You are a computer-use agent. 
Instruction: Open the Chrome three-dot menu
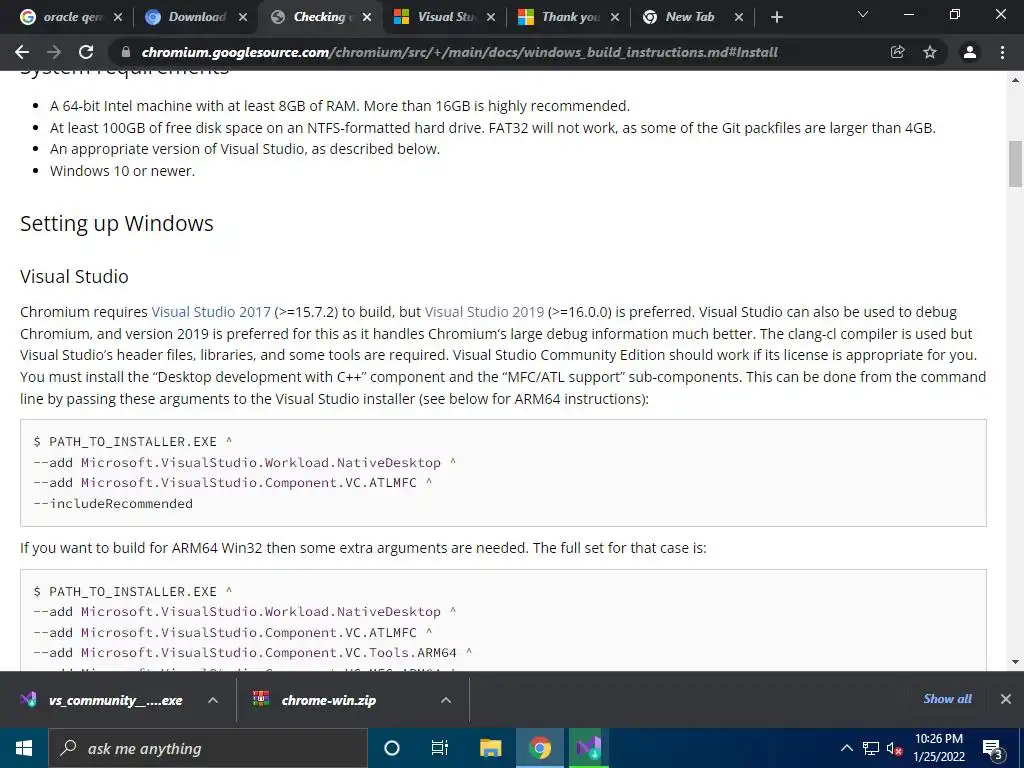coord(1002,52)
